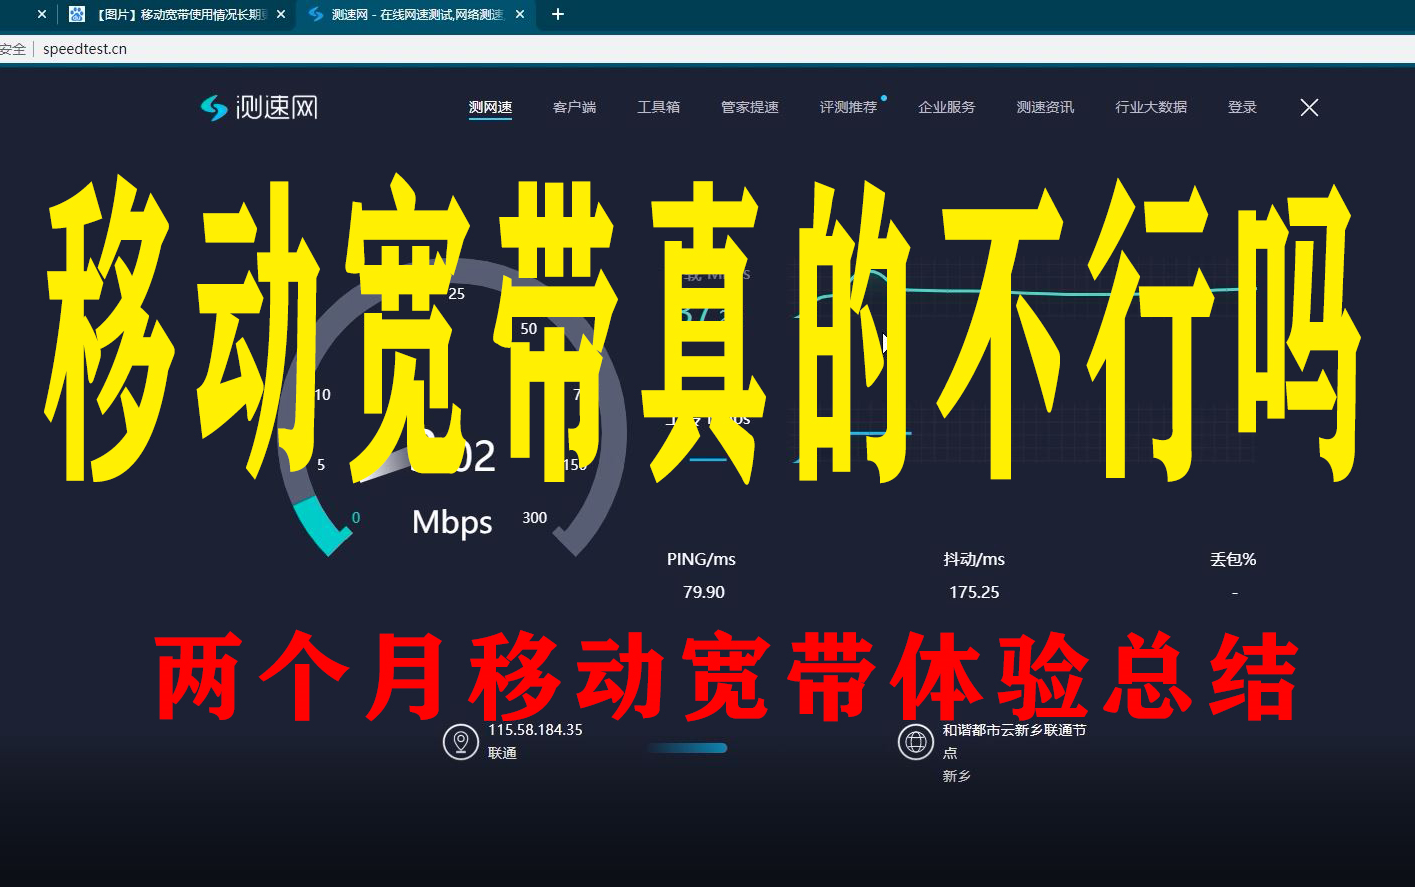Click the speedtest.cn address bar
This screenshot has height=887, width=1415.
tap(85, 49)
